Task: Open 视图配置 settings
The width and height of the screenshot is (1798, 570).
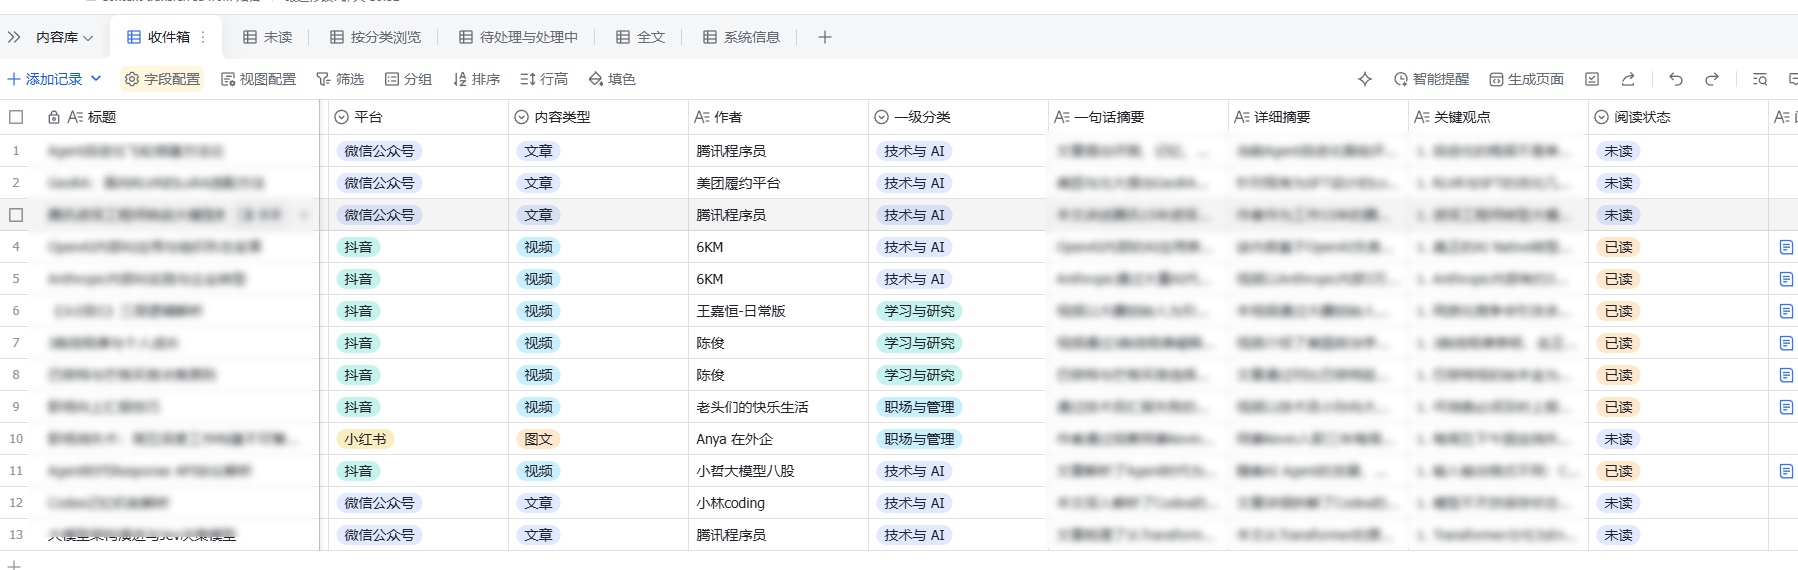Action: coord(258,79)
